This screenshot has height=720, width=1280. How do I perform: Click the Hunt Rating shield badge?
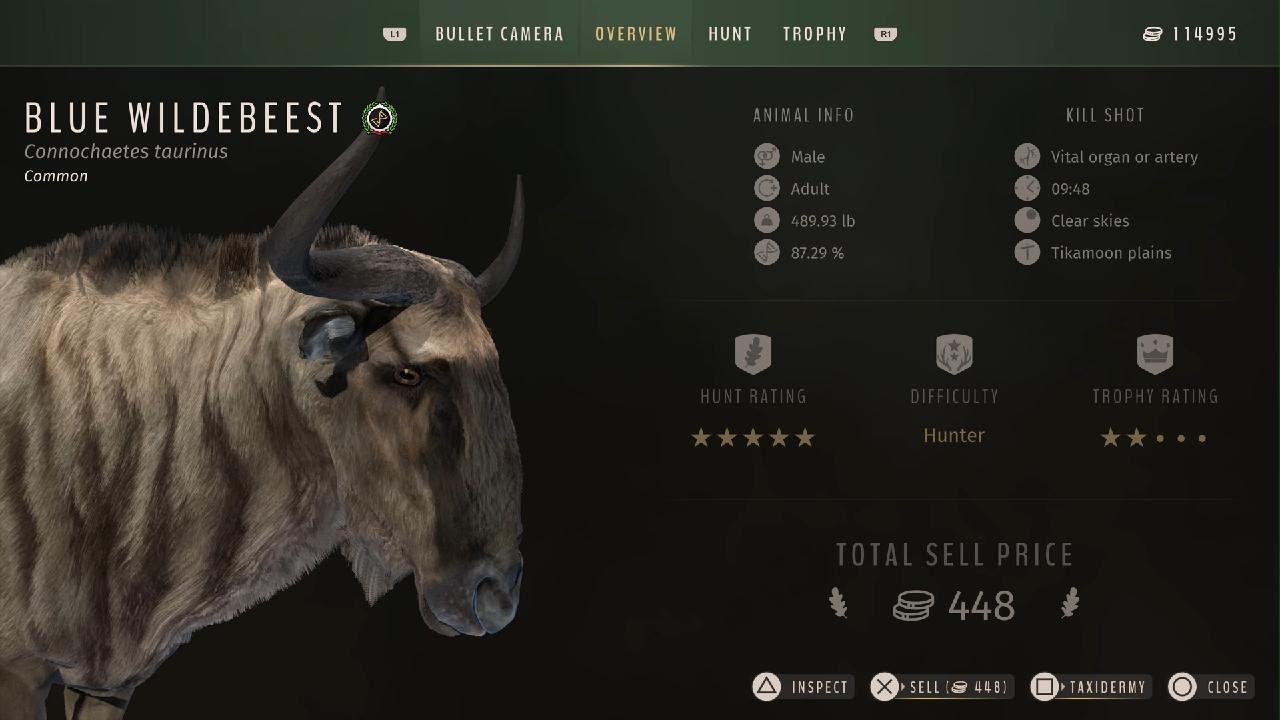click(753, 354)
